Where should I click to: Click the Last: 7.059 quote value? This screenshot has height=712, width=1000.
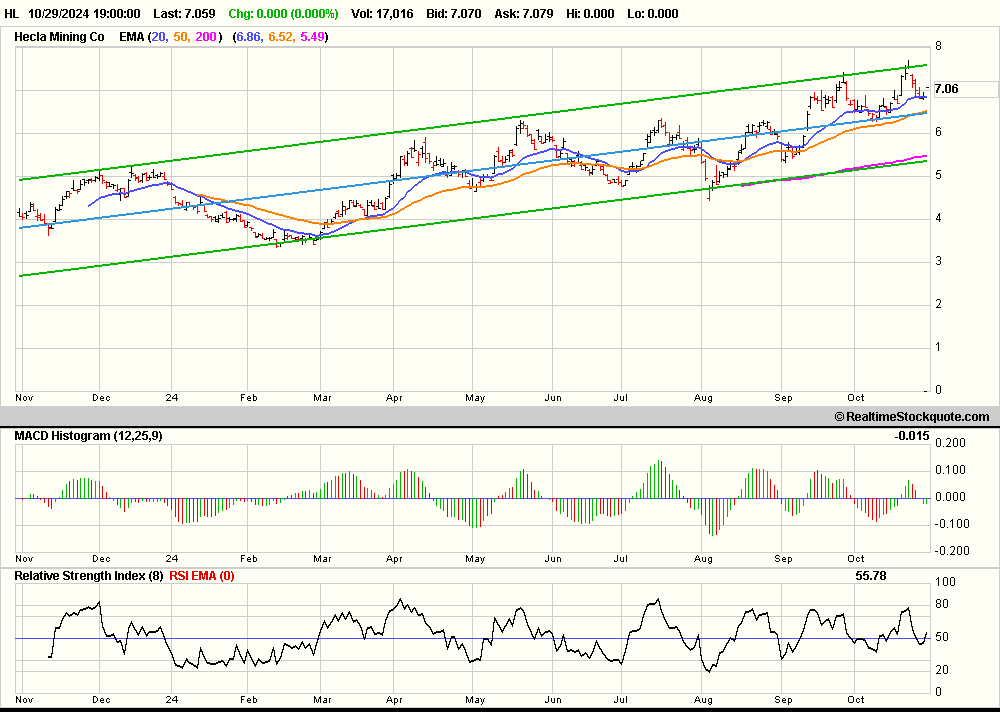tap(184, 13)
